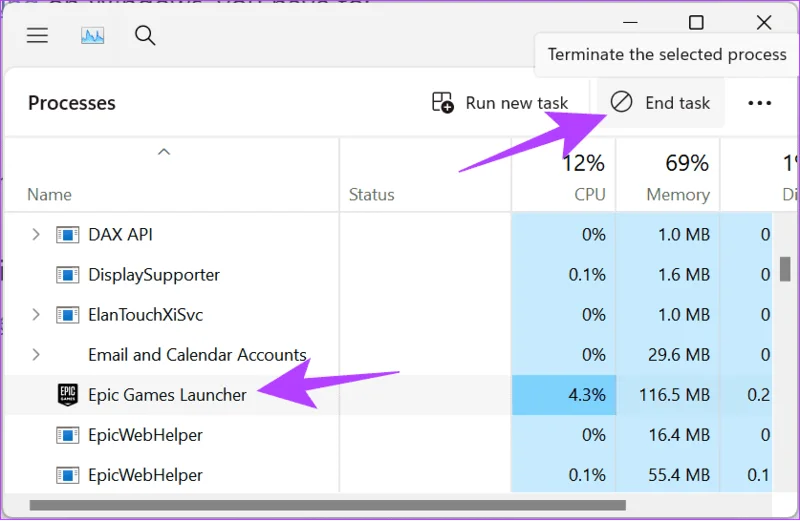
Task: Maximize the Task Manager window
Action: coord(696,22)
